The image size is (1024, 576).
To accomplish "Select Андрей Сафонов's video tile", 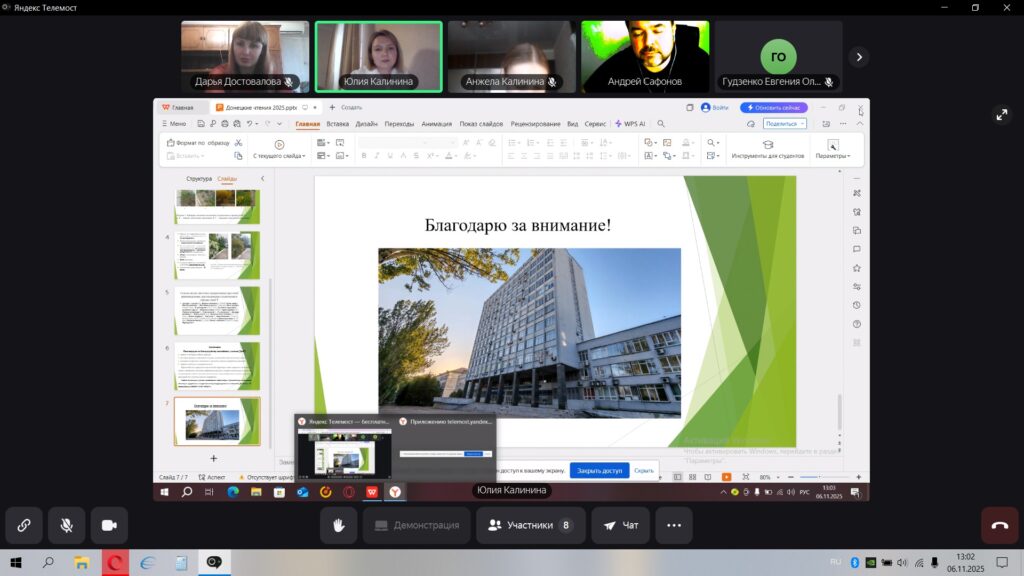I will point(645,57).
